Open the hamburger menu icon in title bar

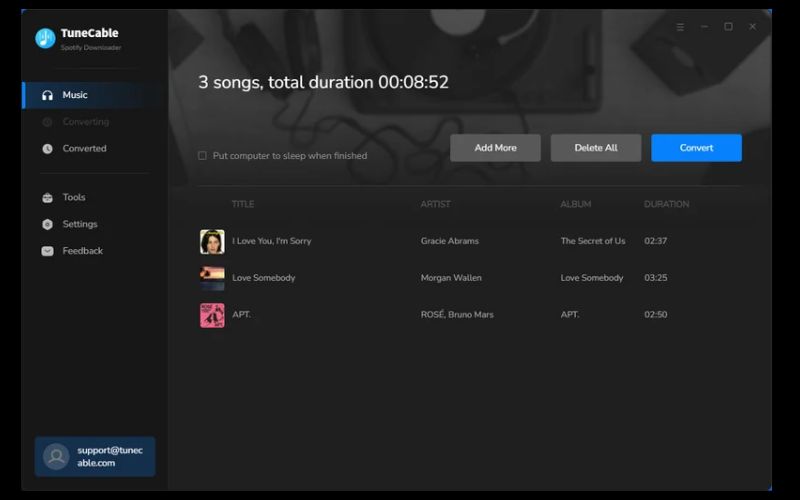click(680, 27)
